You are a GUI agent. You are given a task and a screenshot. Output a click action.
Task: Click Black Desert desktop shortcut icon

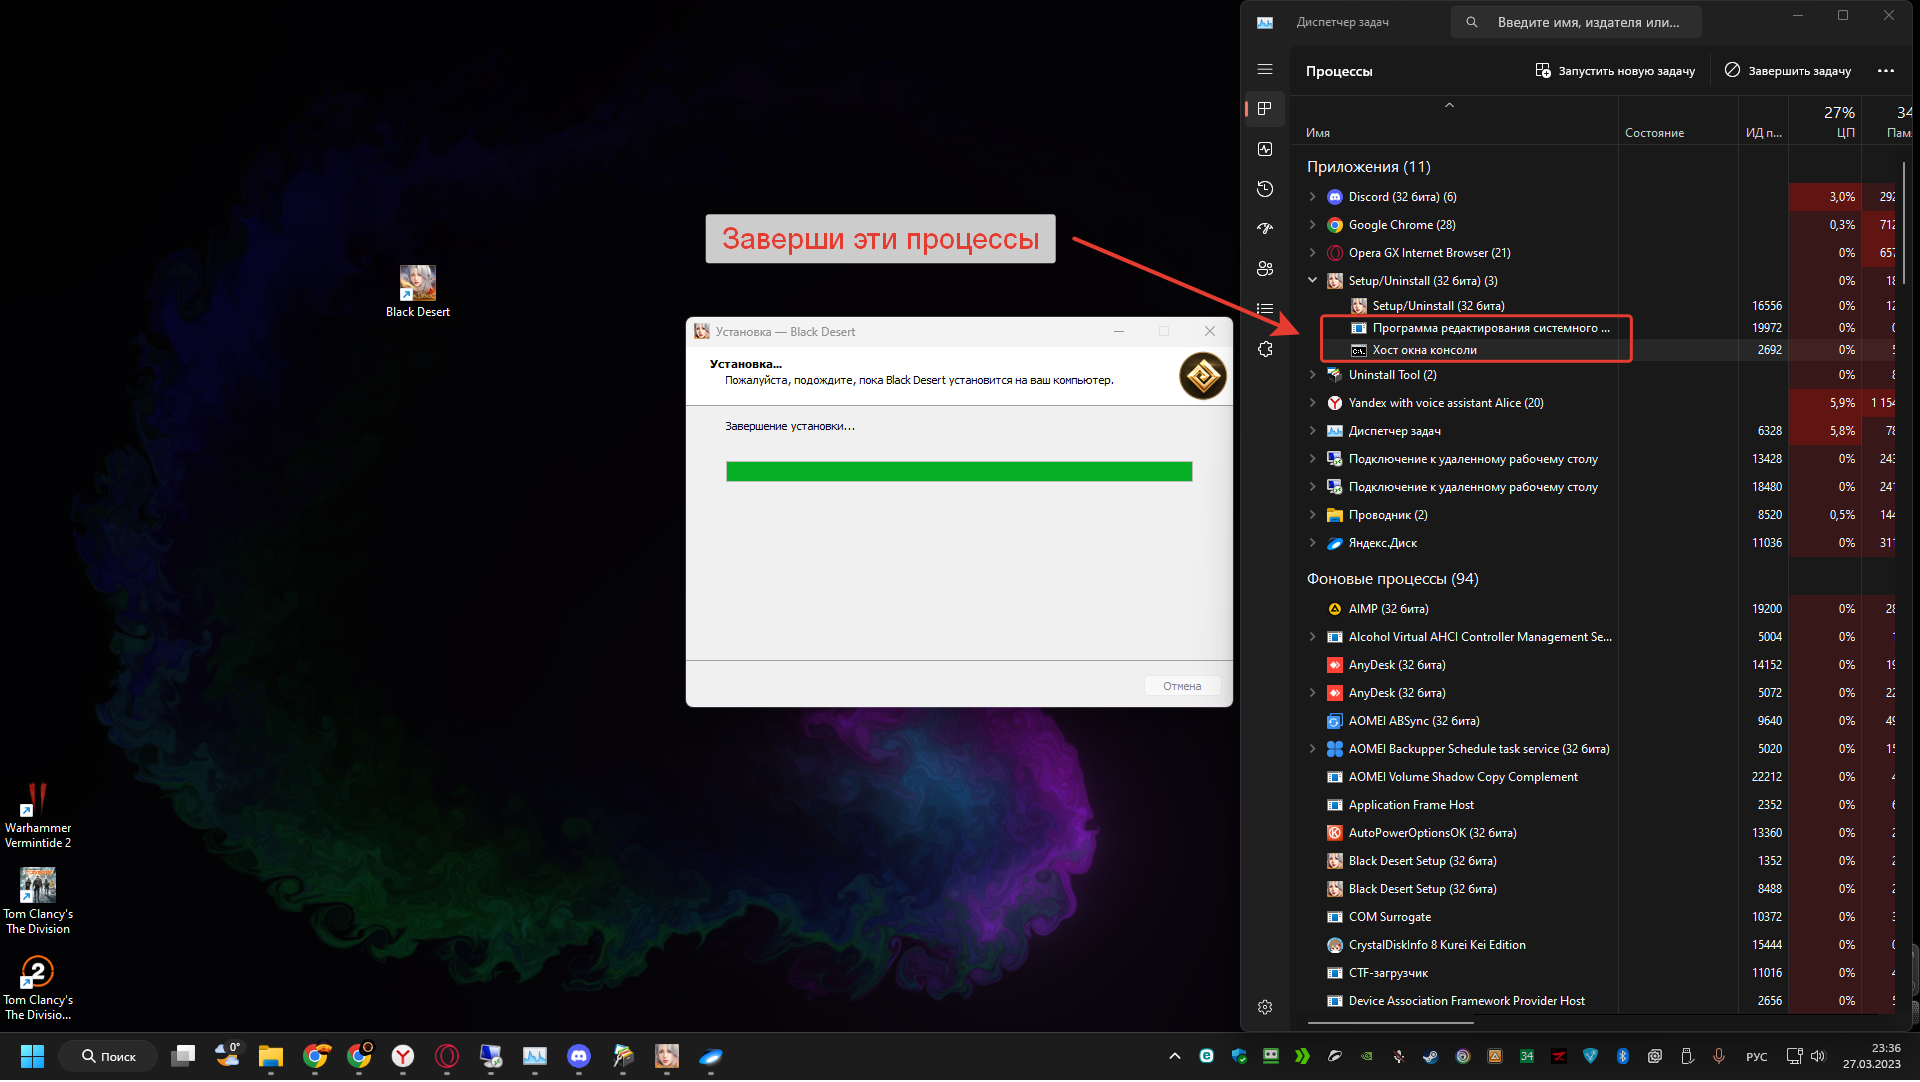418,292
